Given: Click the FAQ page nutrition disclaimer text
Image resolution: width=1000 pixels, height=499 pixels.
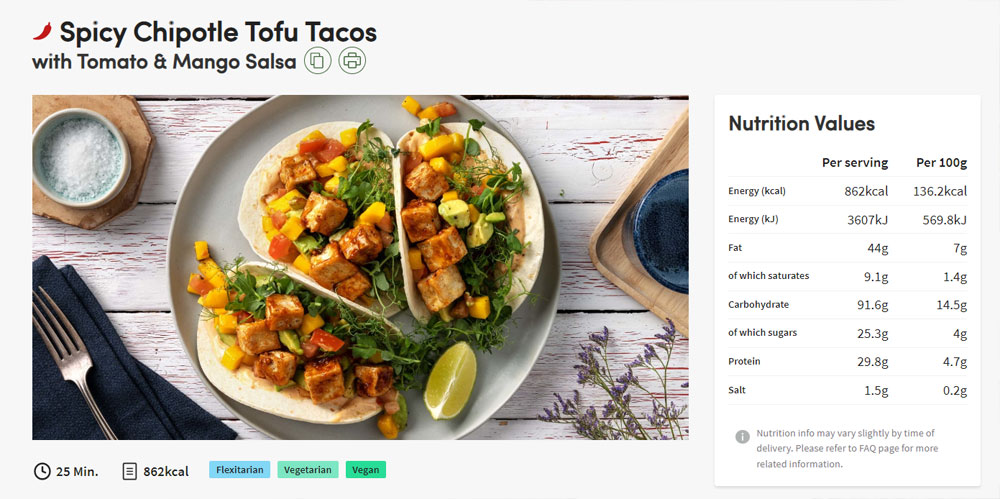Looking at the screenshot, I should (x=848, y=449).
